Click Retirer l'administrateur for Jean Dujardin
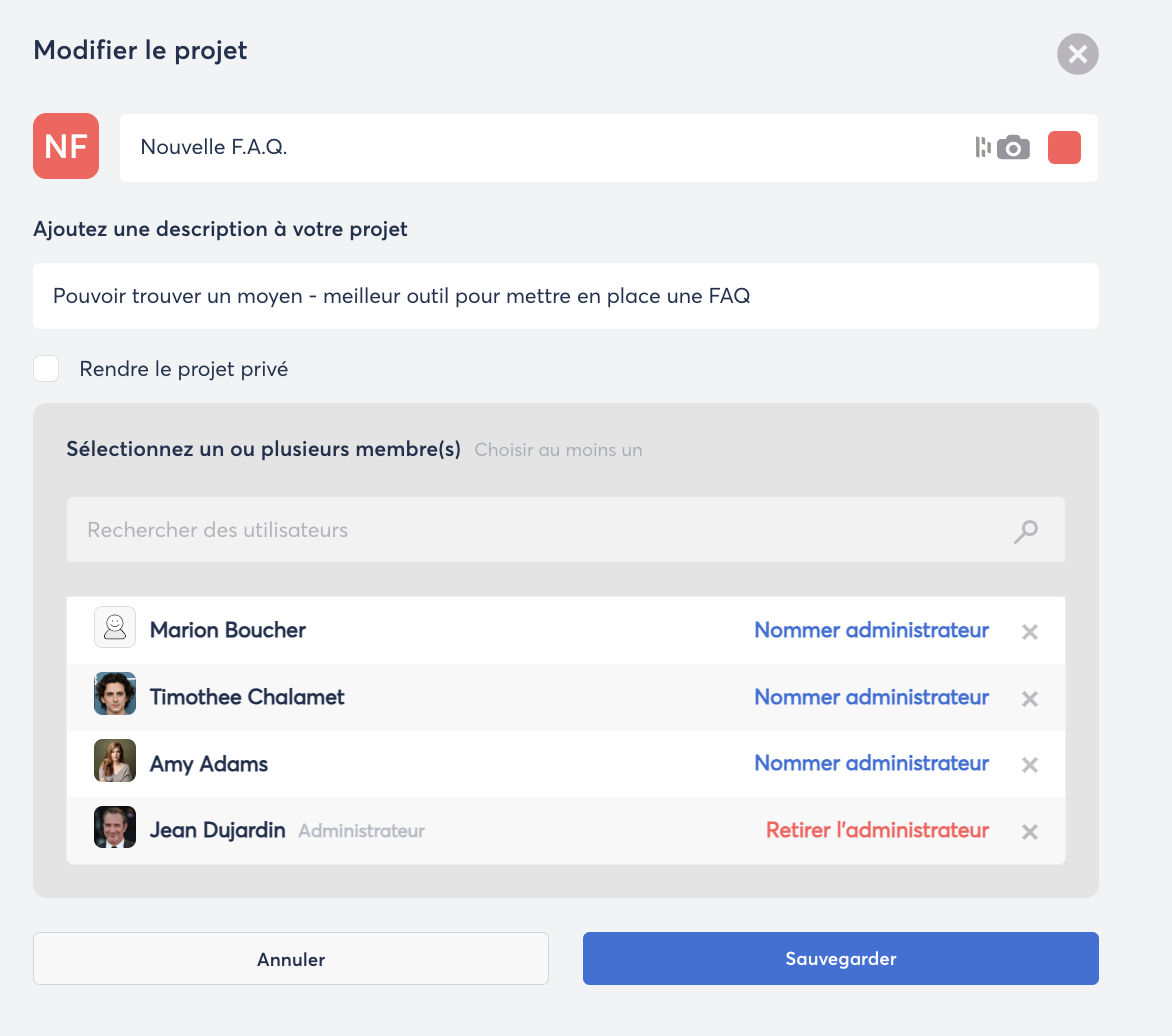This screenshot has width=1172, height=1036. click(x=877, y=830)
